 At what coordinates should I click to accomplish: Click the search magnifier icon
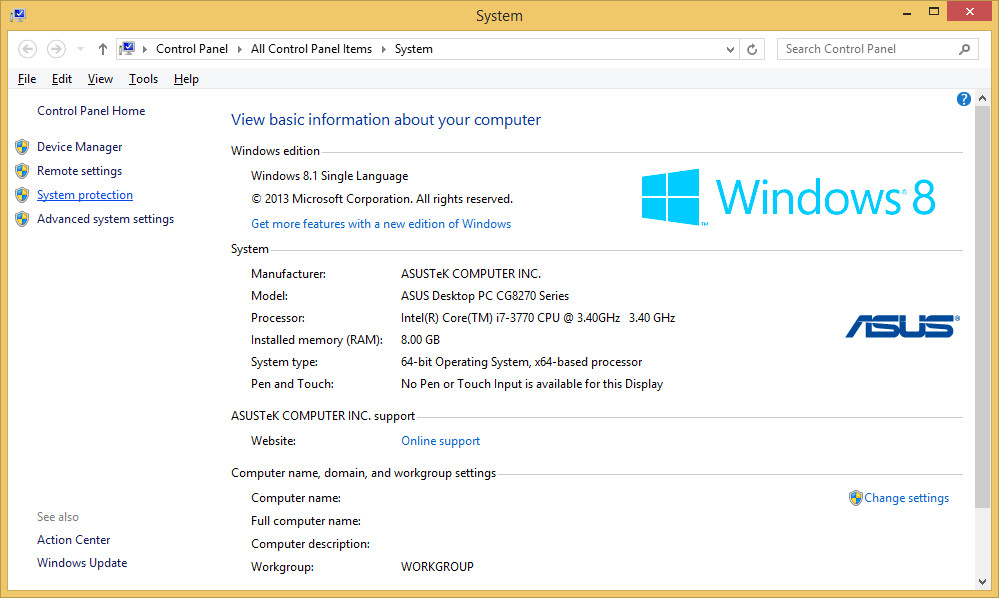(965, 49)
